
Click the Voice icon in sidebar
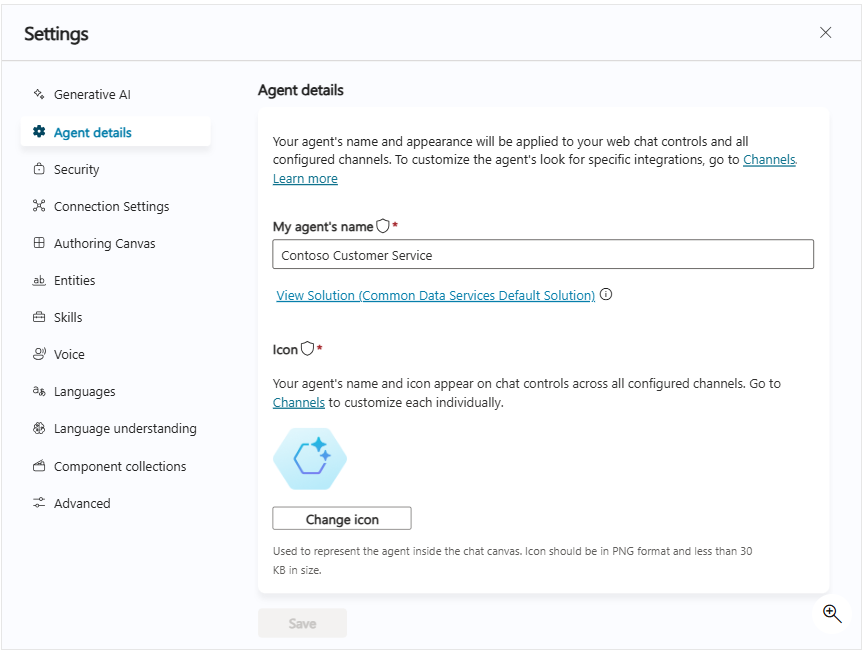39,354
